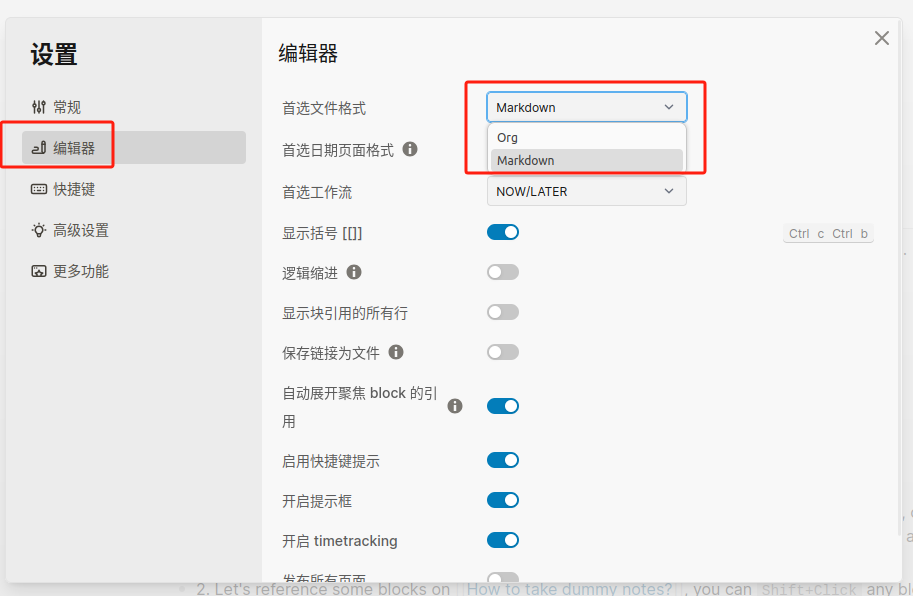
Task: Enable the 逻辑缩进 toggle
Action: click(503, 271)
